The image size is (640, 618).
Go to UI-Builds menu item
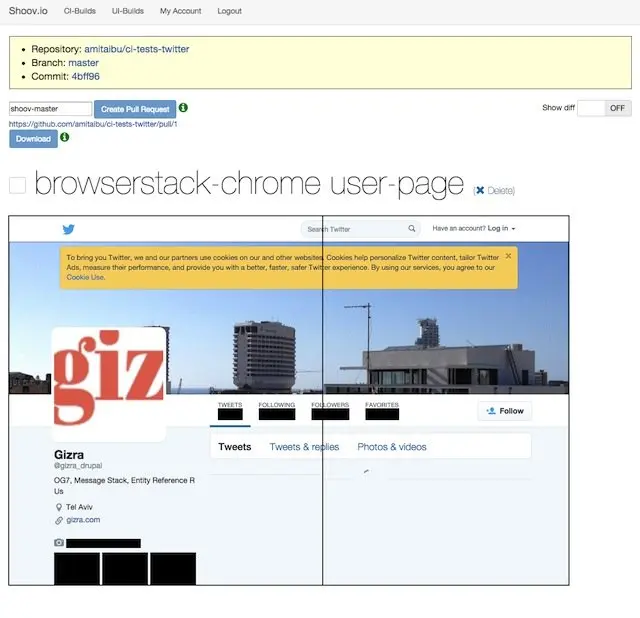128,11
